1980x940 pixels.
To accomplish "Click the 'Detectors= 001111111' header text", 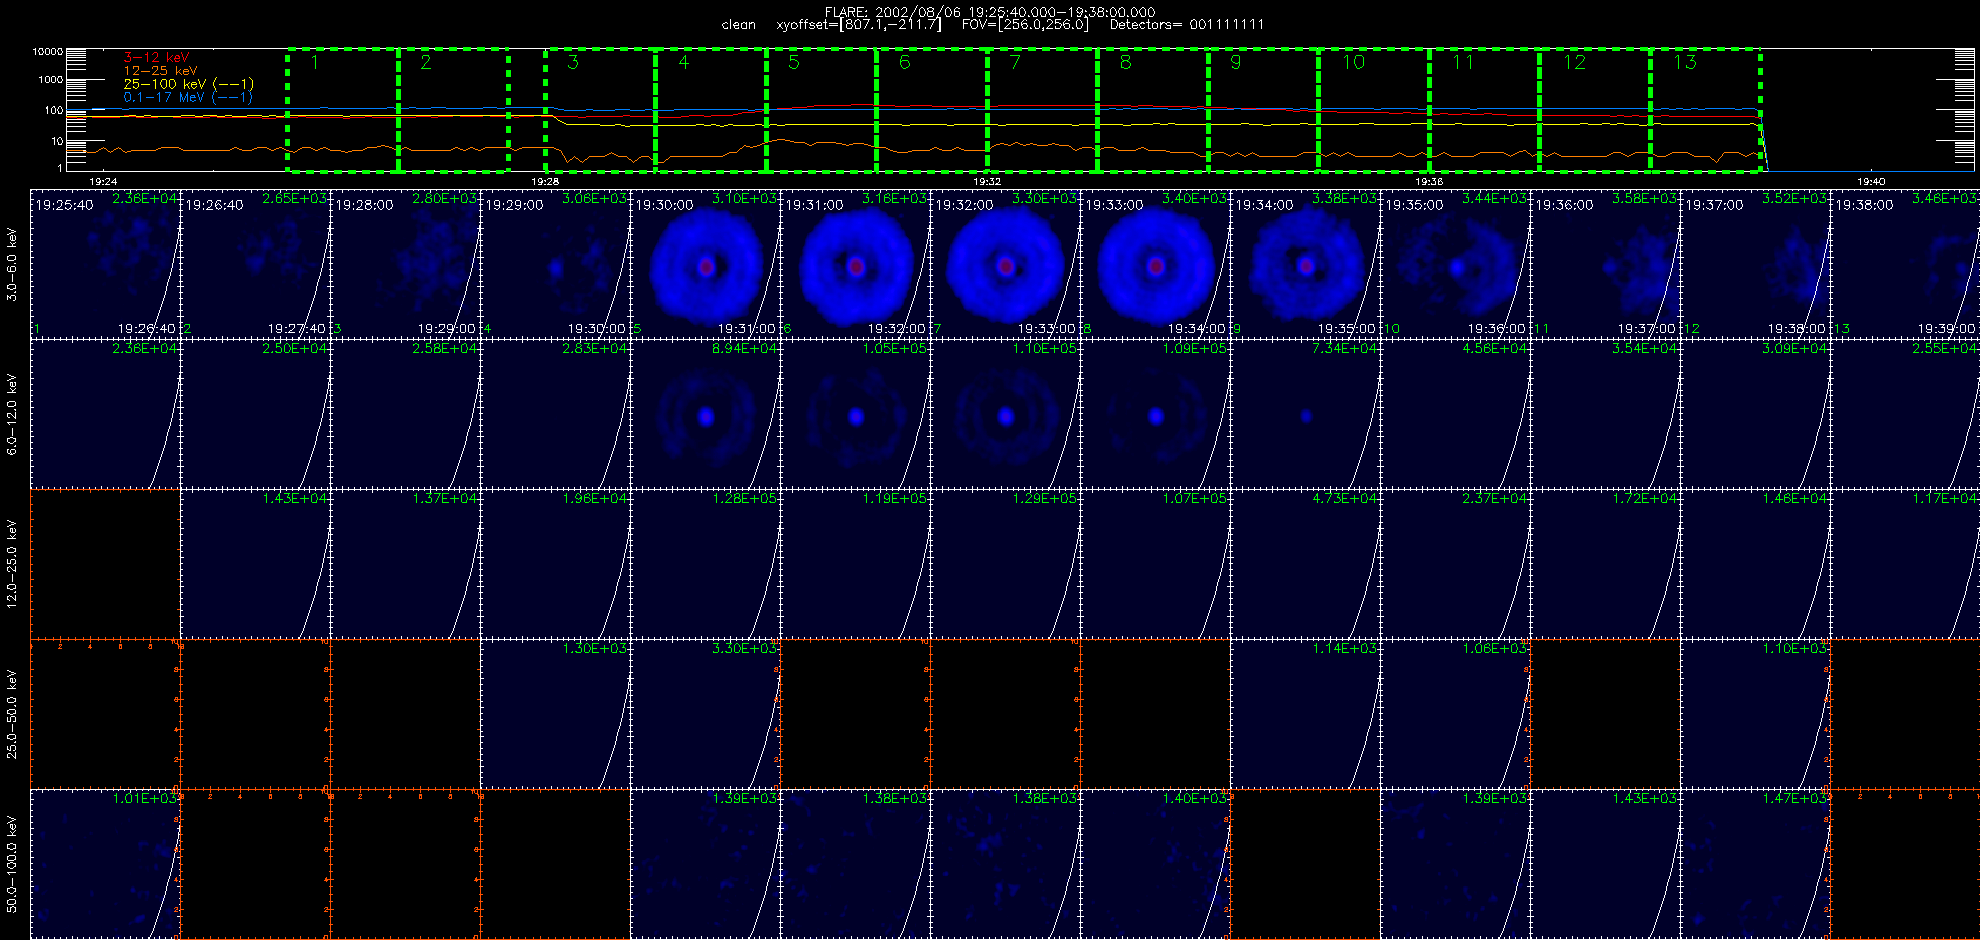I will (1187, 24).
